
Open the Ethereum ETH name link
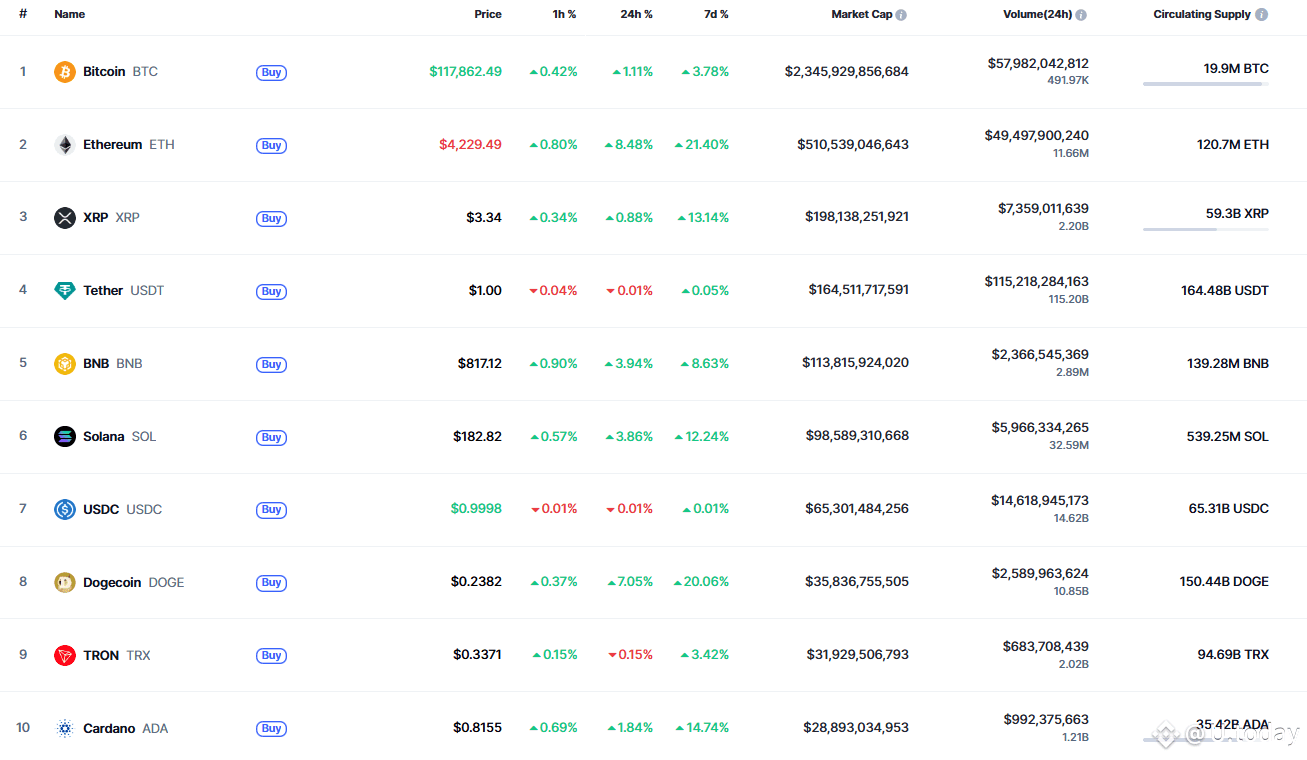pyautogui.click(x=129, y=145)
